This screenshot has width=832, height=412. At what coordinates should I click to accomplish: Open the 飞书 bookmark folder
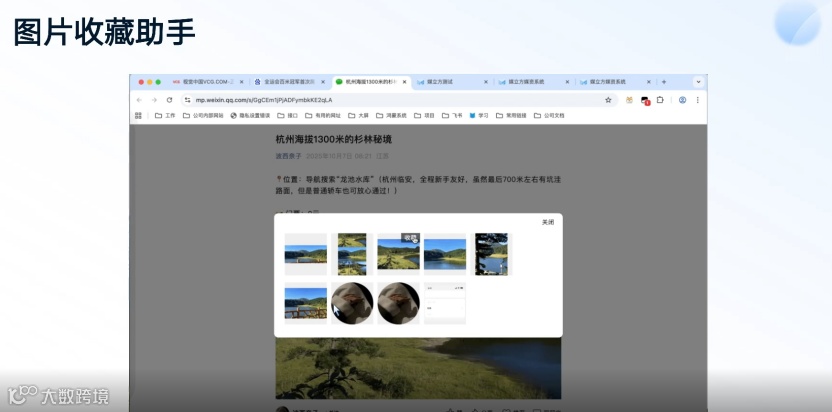tap(452, 115)
